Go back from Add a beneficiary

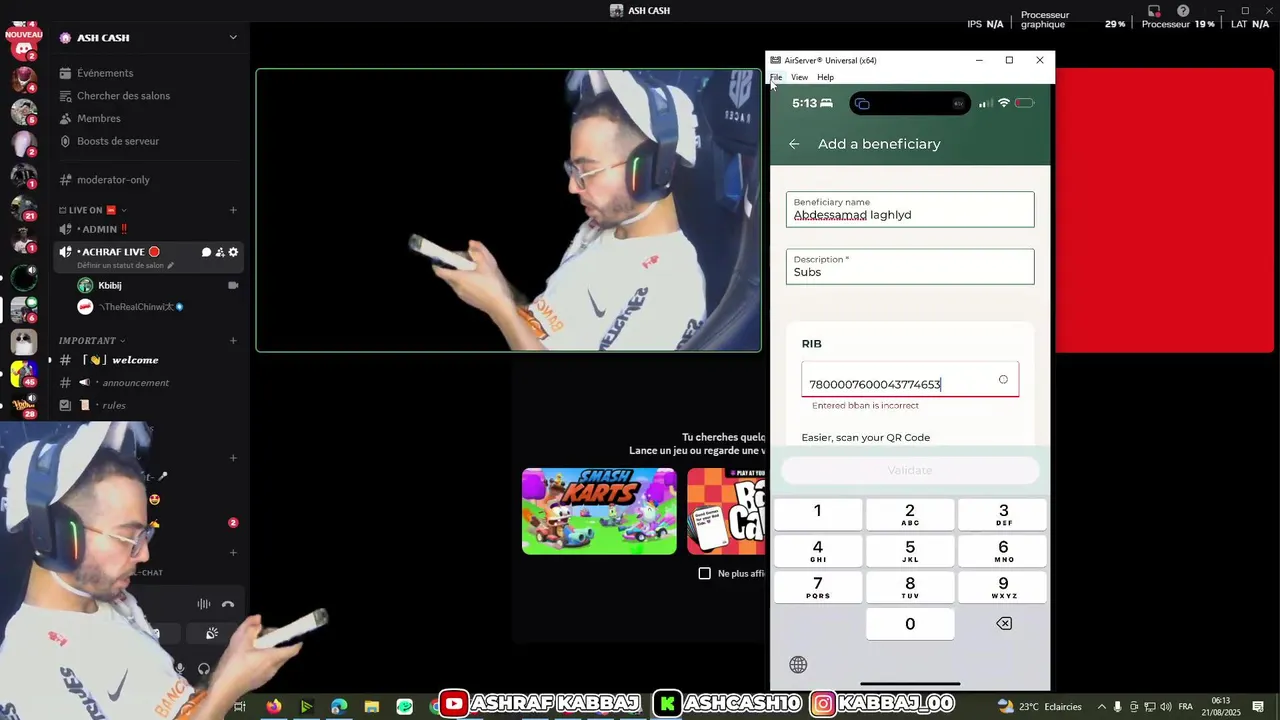pos(794,144)
